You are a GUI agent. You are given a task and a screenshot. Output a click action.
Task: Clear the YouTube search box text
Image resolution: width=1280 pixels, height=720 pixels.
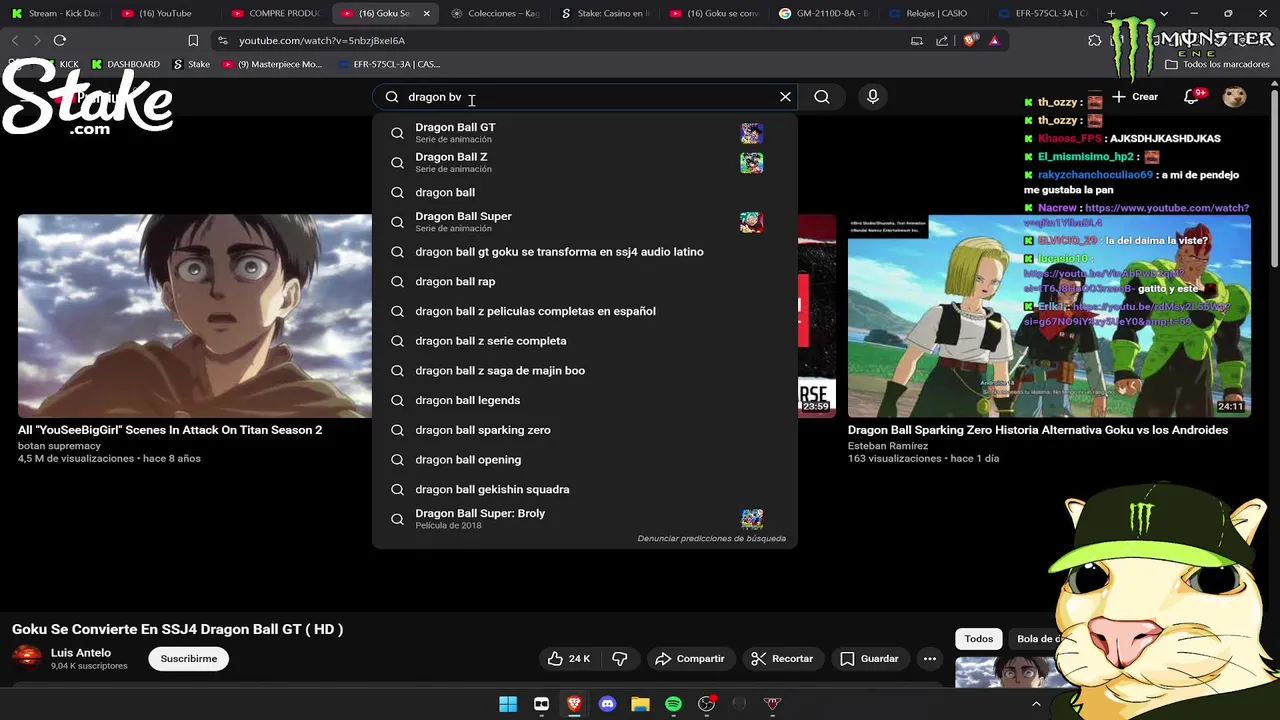[785, 97]
